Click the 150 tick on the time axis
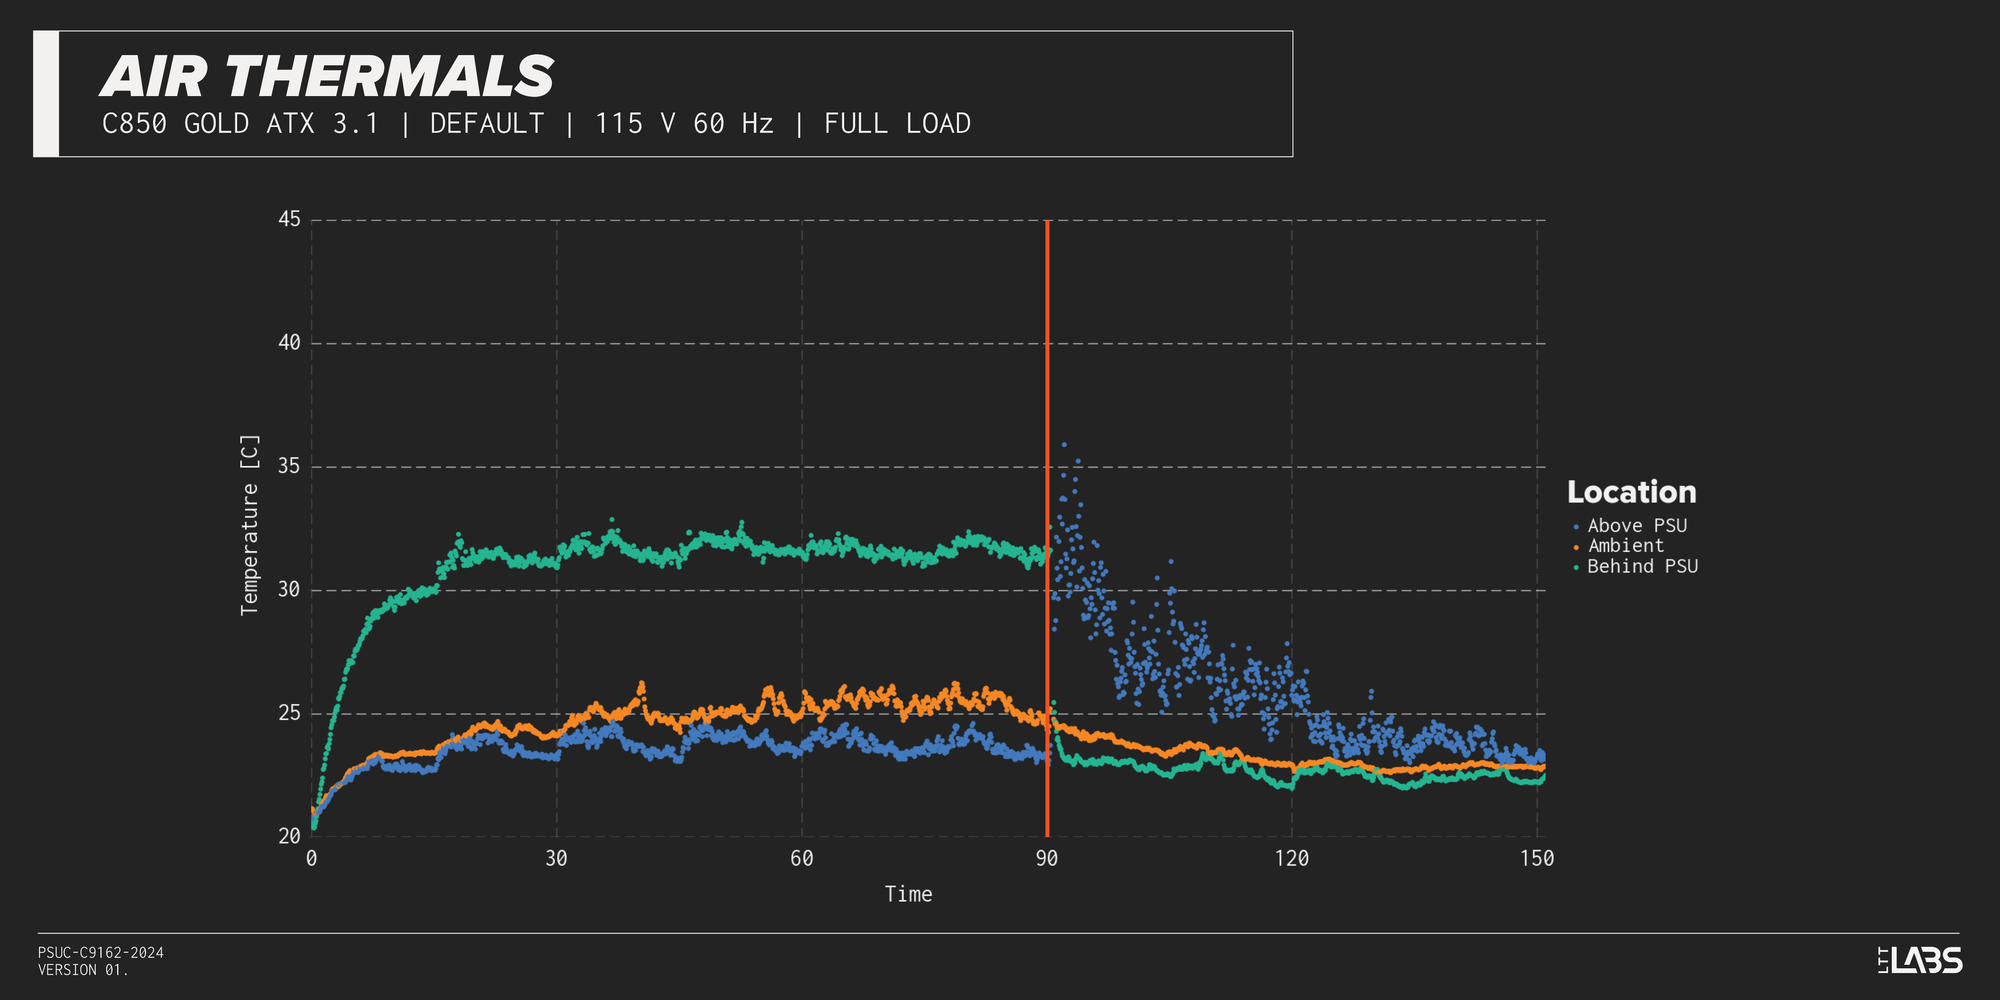The height and width of the screenshot is (1000, 2000). point(1536,858)
